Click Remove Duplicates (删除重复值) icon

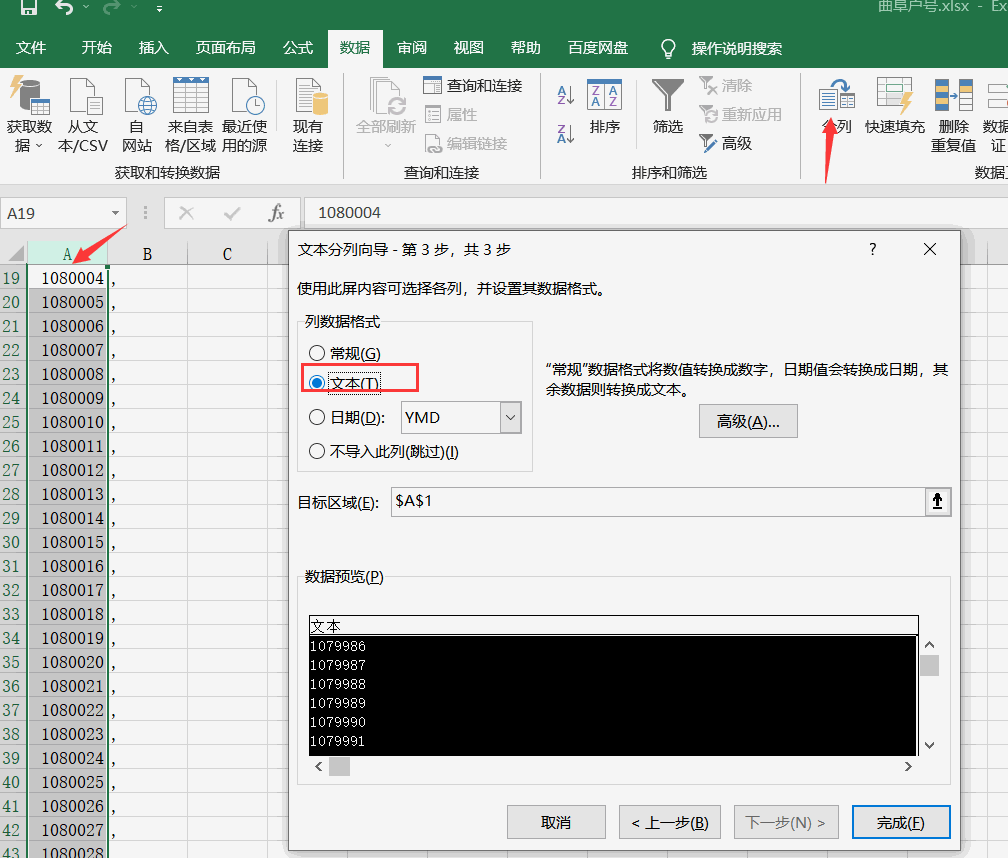[953, 98]
